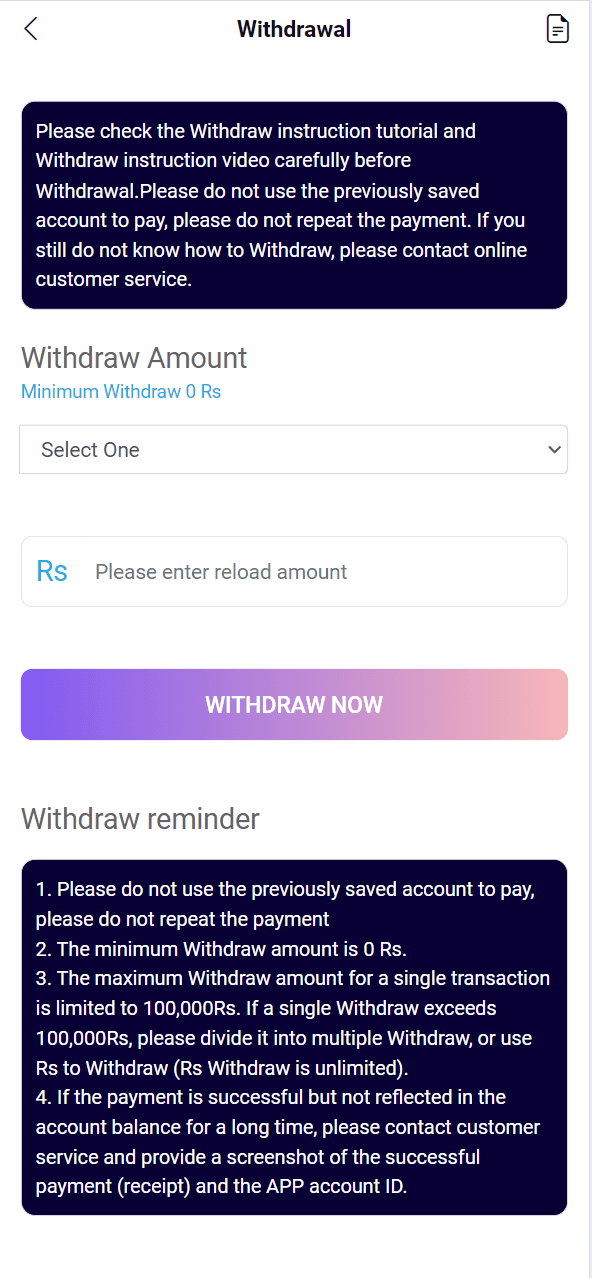The width and height of the screenshot is (592, 1278).
Task: Click the Withdraw reminder heading
Action: 140,819
